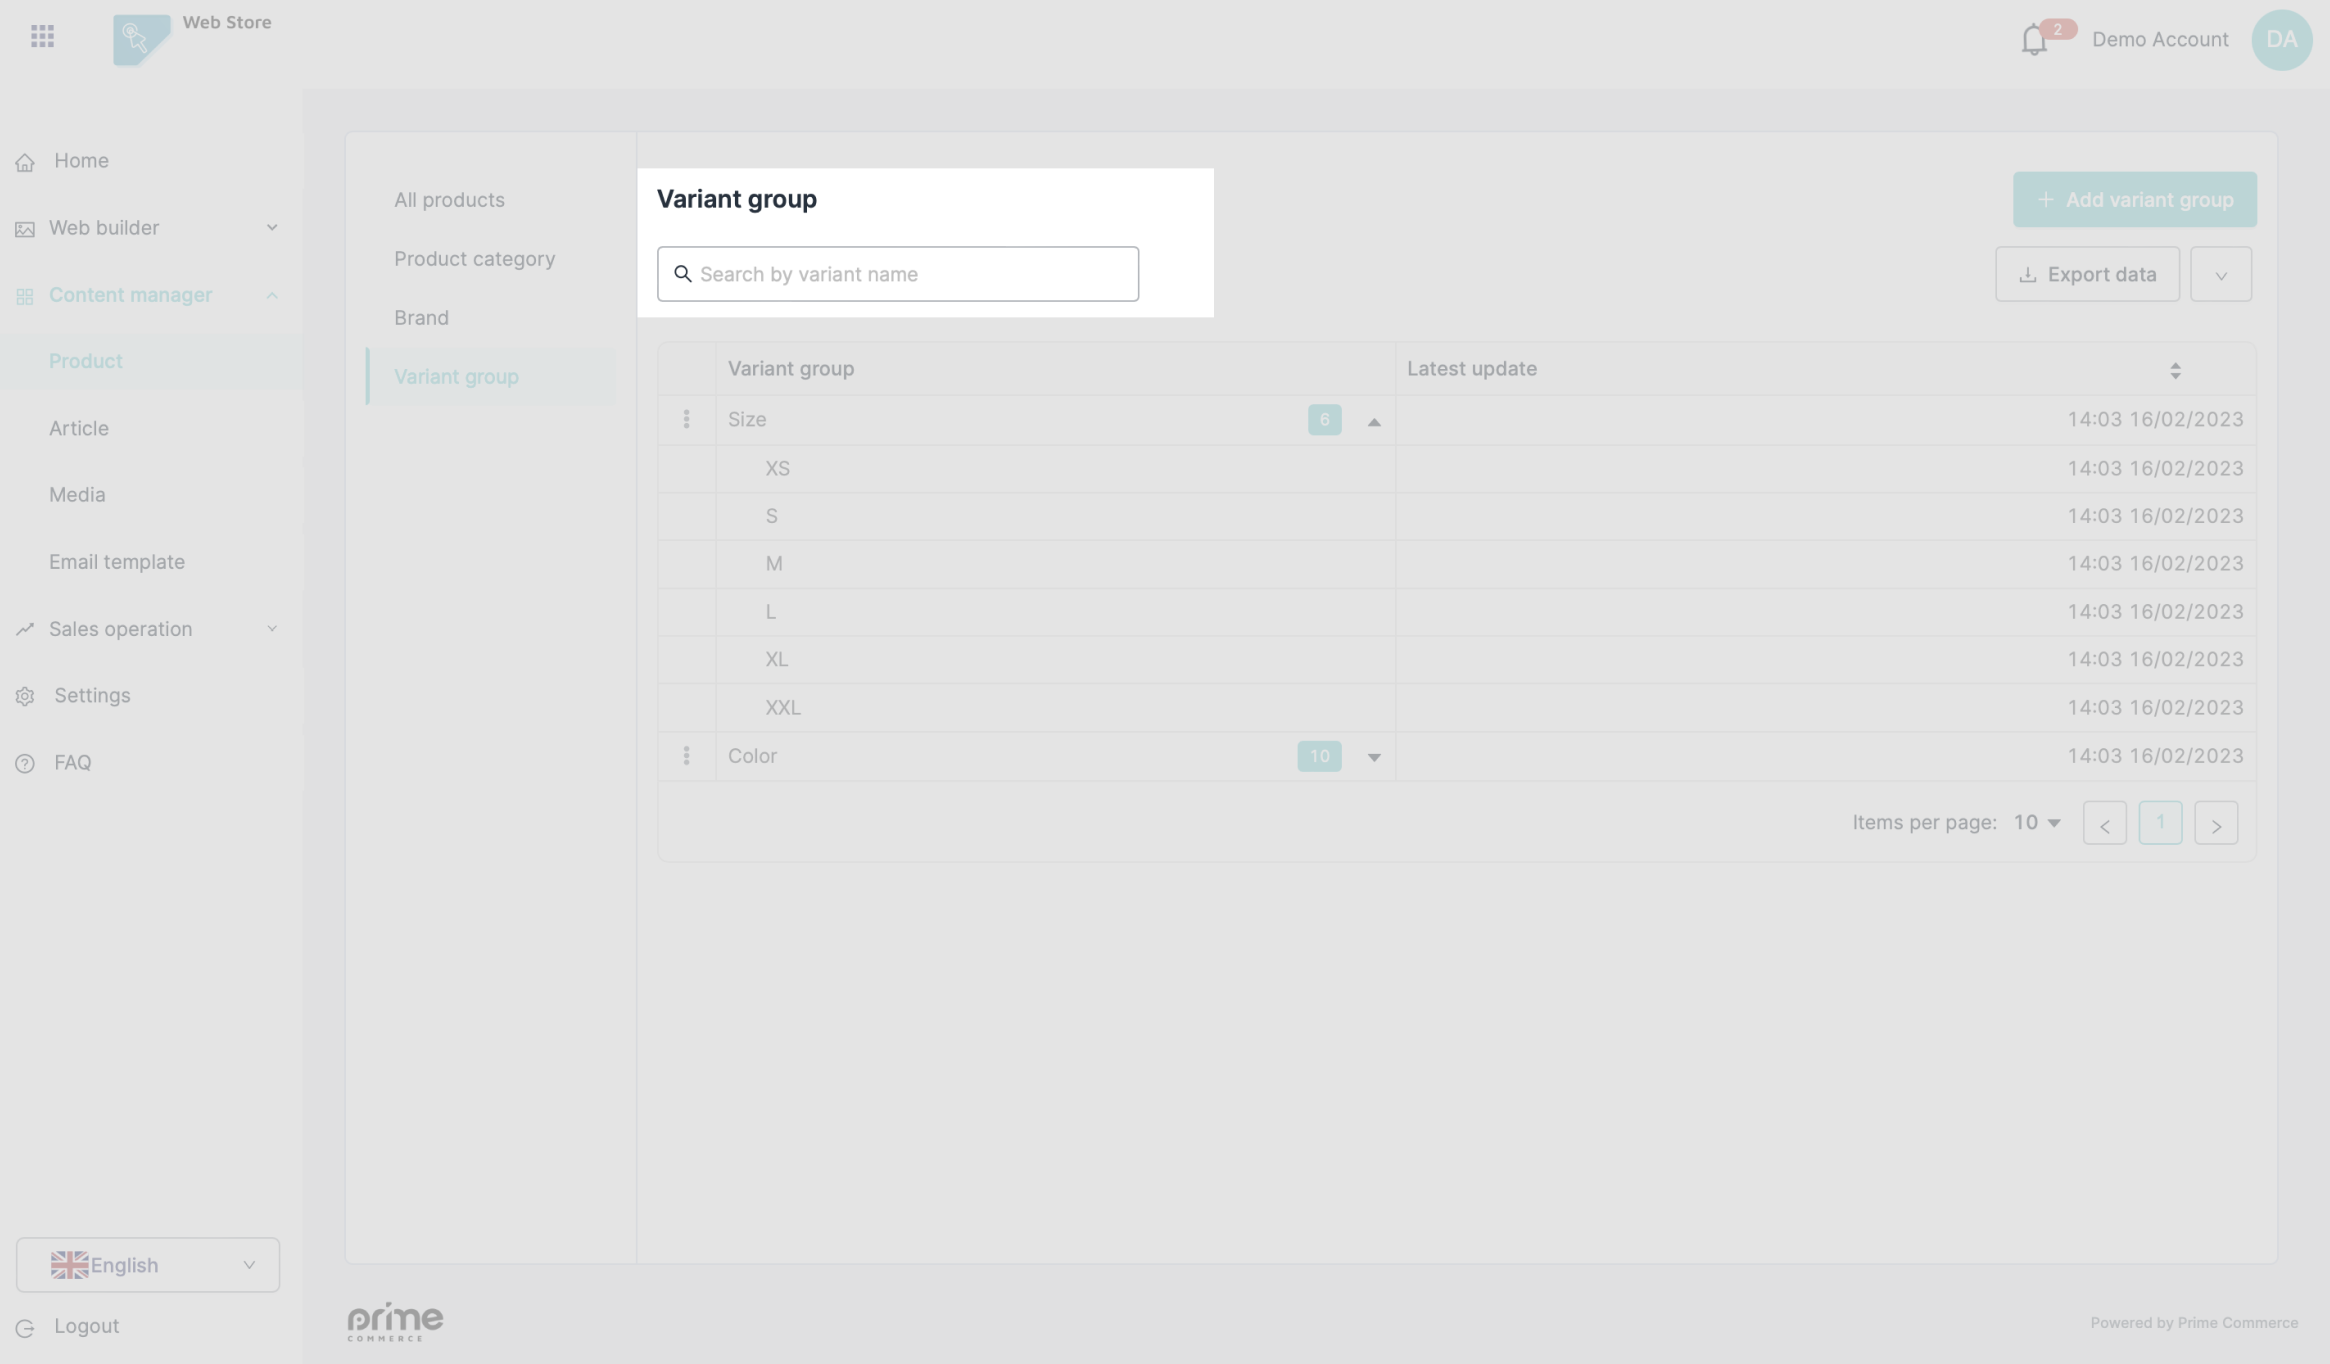Screen dimensions: 2330x1364
Task: Switch to the Product category tab
Action: [x=474, y=259]
